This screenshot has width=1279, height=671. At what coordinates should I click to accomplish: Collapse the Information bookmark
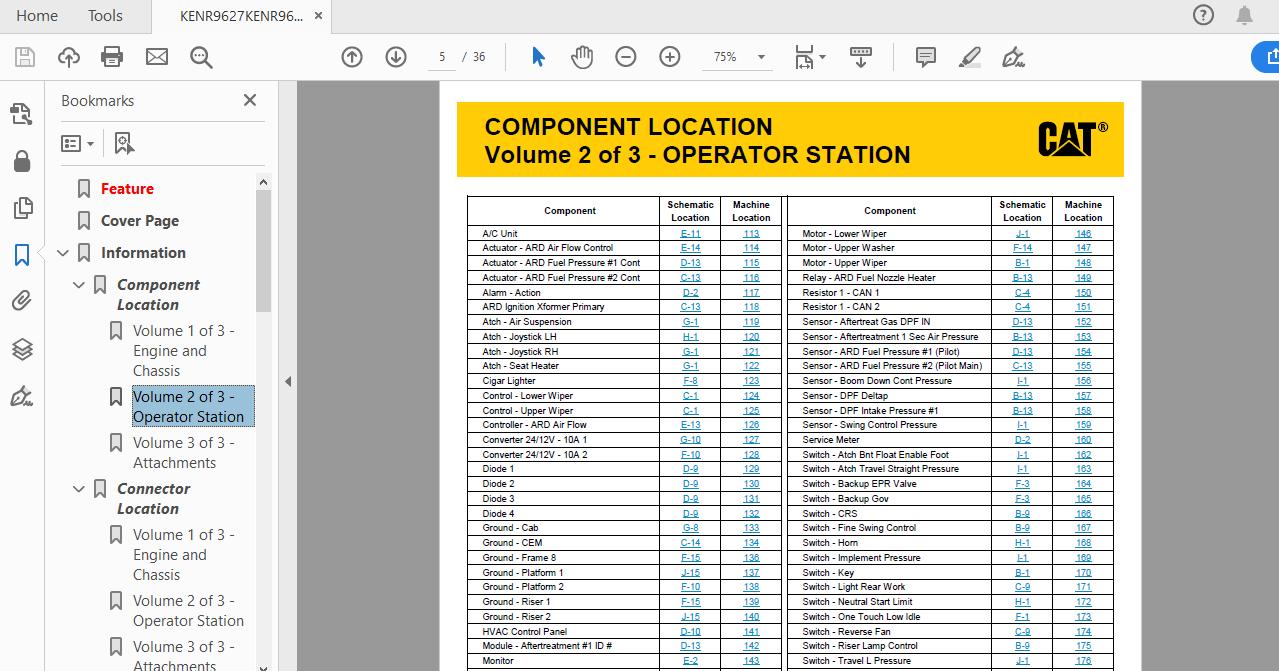coord(63,253)
